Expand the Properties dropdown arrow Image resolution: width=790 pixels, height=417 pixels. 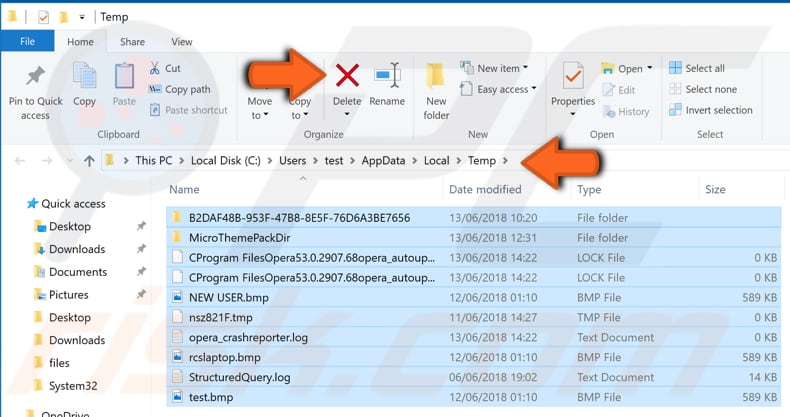click(573, 114)
